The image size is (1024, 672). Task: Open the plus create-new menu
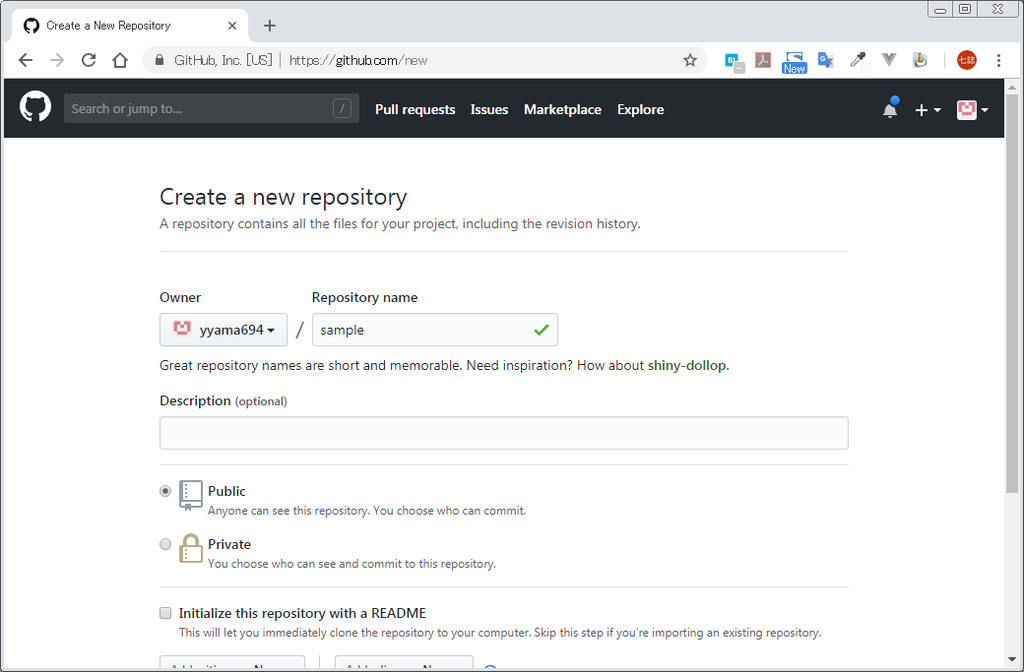point(927,110)
